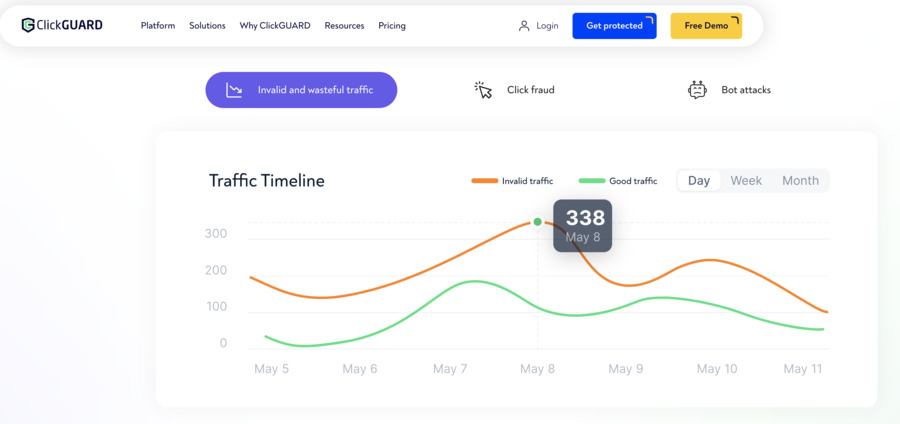Click the Bot attacks robot icon
900x424 pixels.
coord(697,90)
